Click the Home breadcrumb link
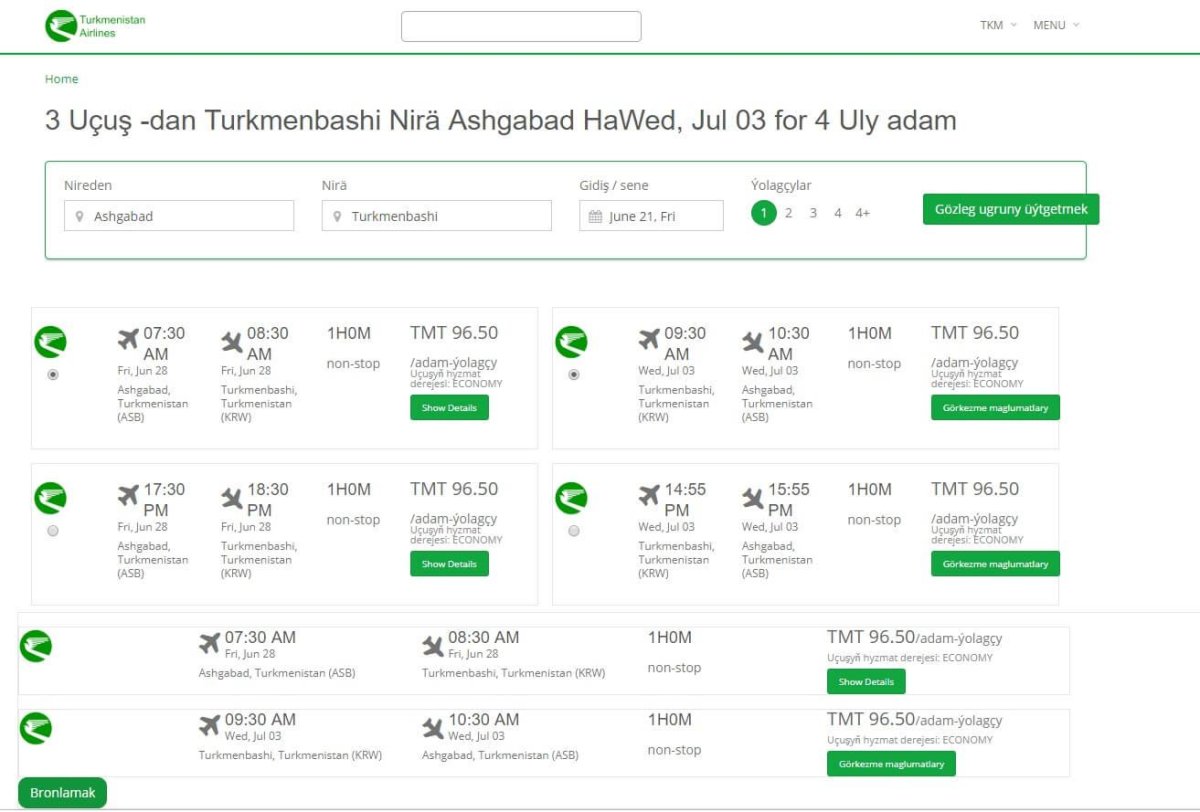Image resolution: width=1200 pixels, height=812 pixels. [61, 78]
